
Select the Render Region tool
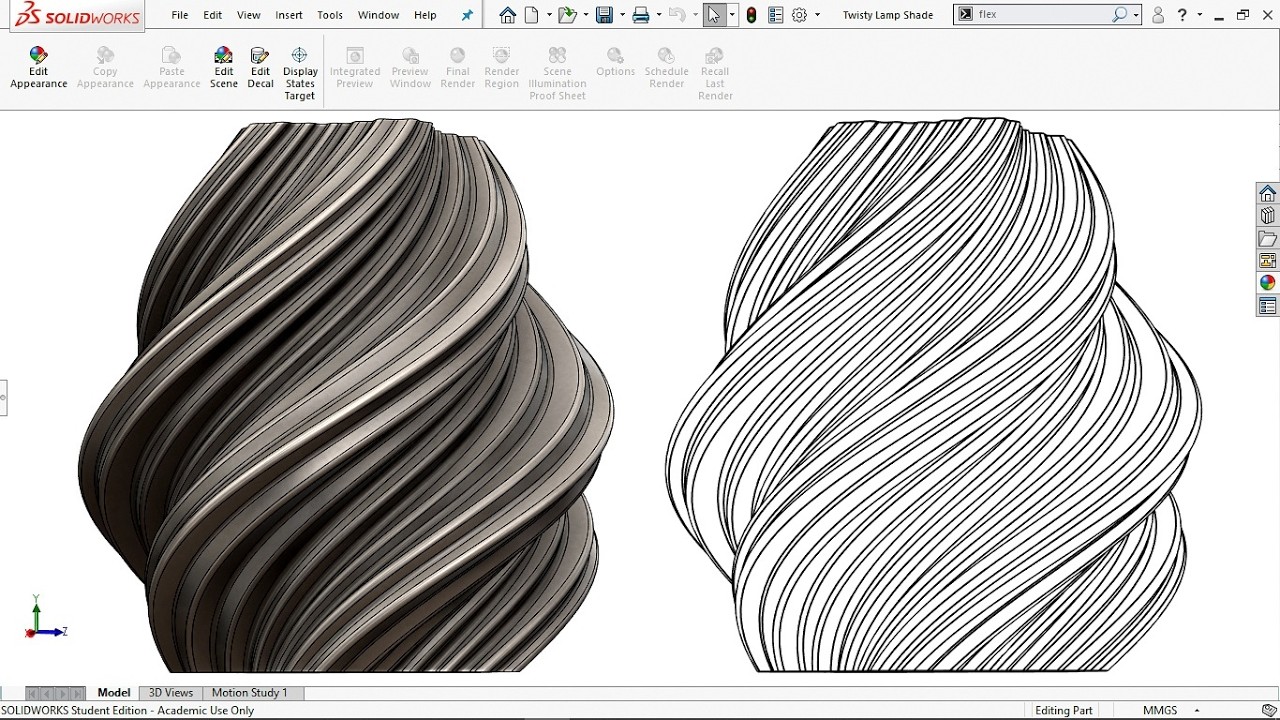[x=502, y=68]
